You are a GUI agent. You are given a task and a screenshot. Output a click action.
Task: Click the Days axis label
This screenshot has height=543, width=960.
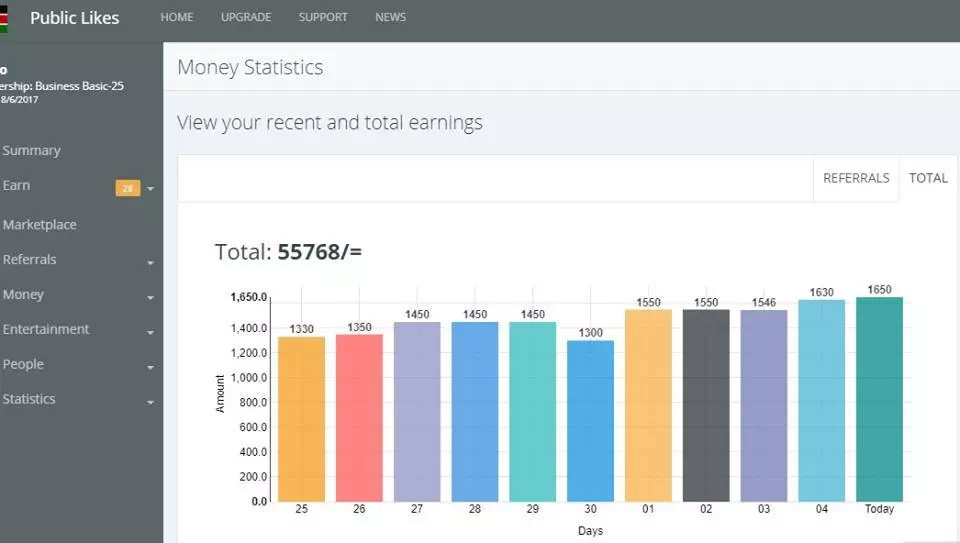click(x=590, y=531)
